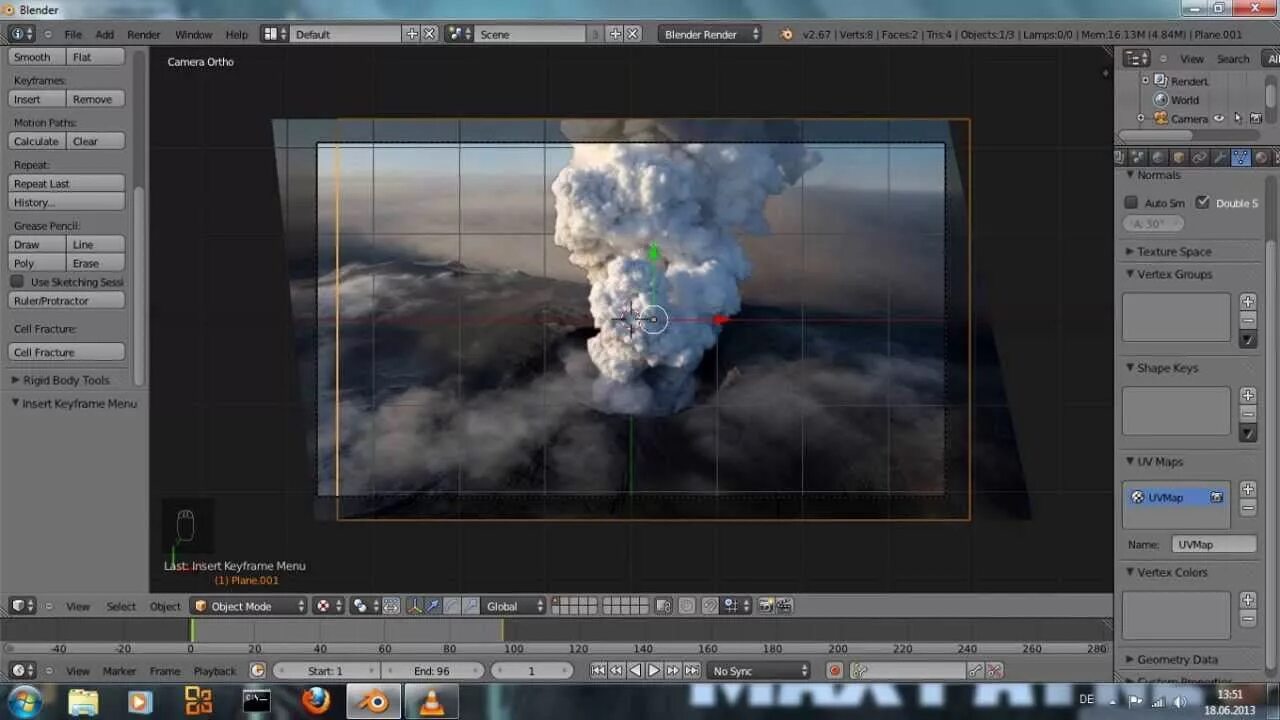Open the Modifiers (wrench) properties tab
Image resolution: width=1280 pixels, height=720 pixels.
pos(1220,157)
